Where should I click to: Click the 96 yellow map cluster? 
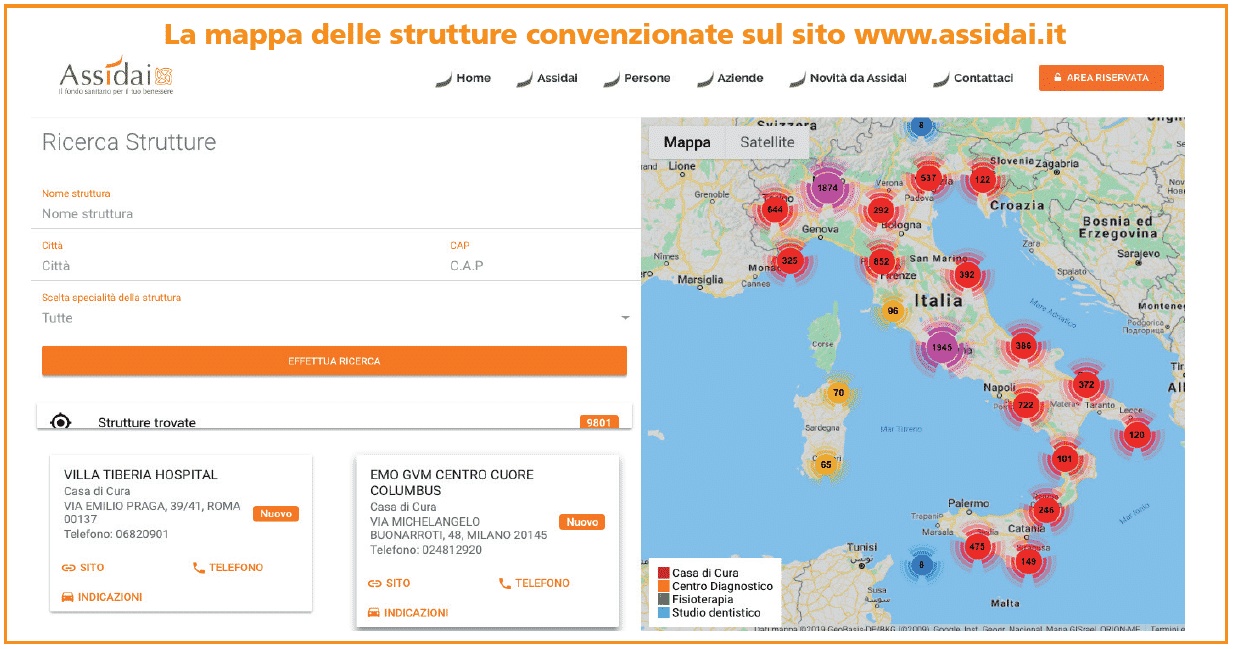[x=893, y=311]
